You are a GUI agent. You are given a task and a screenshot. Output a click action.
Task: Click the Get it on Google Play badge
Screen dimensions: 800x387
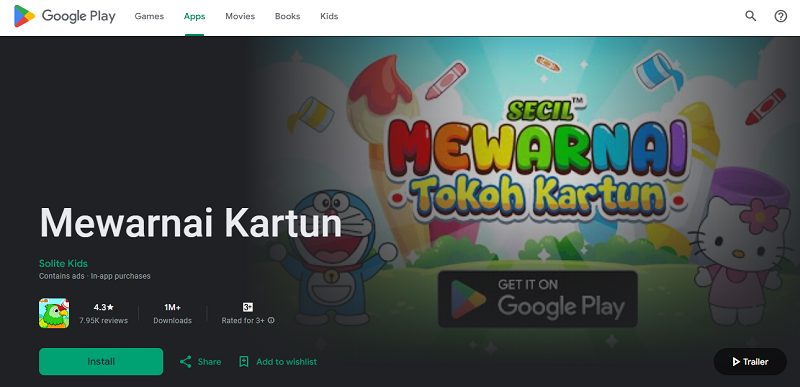(538, 299)
